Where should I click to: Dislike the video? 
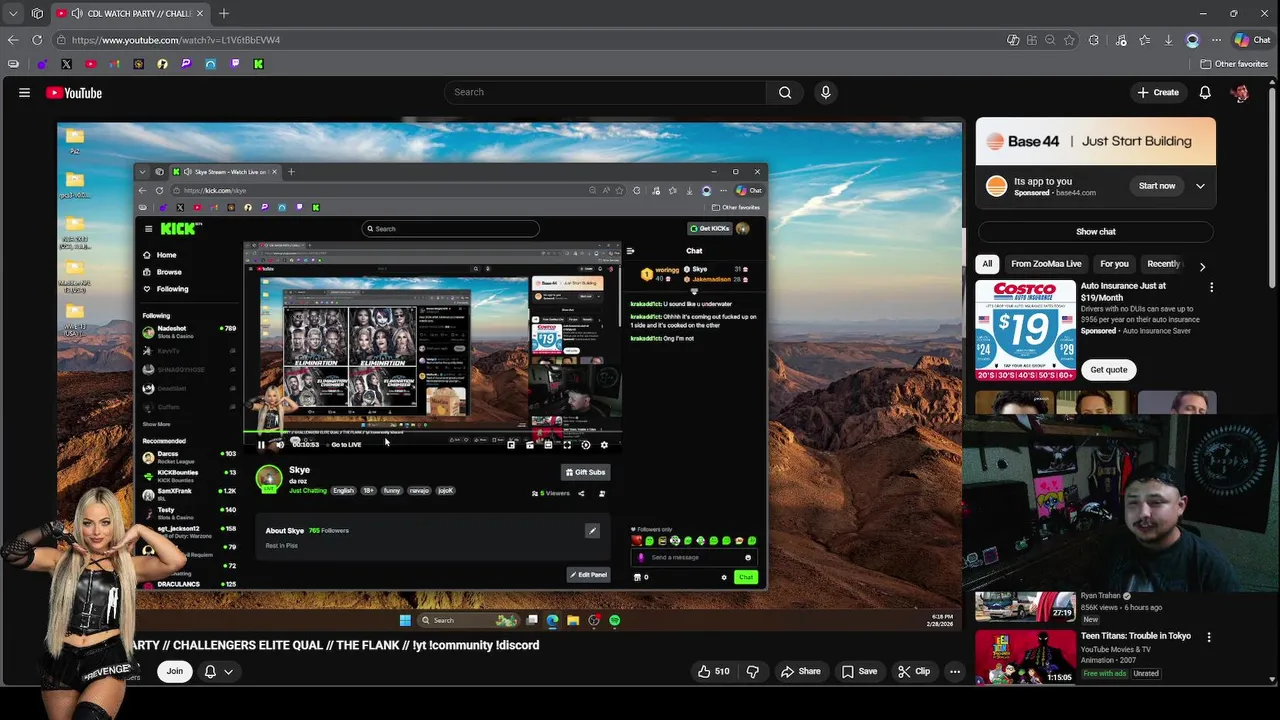[753, 672]
